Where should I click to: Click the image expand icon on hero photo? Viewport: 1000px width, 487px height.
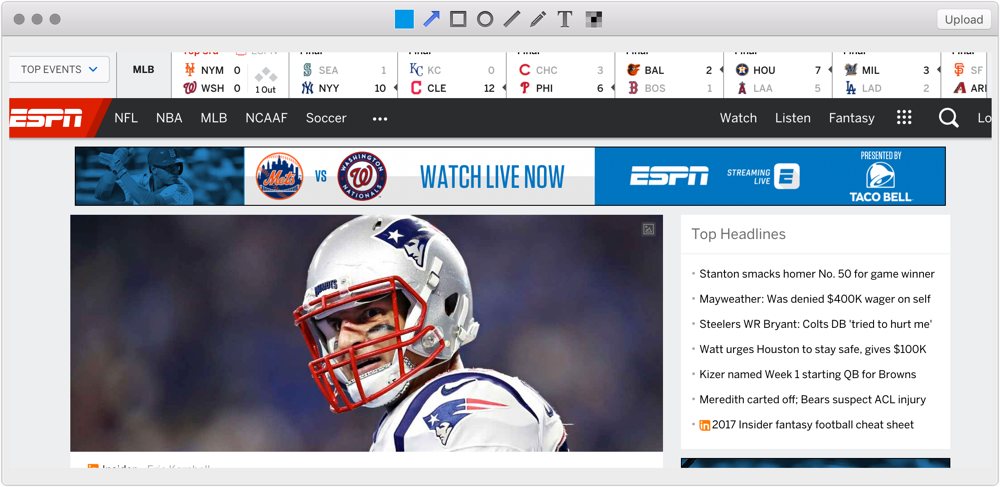[x=649, y=229]
